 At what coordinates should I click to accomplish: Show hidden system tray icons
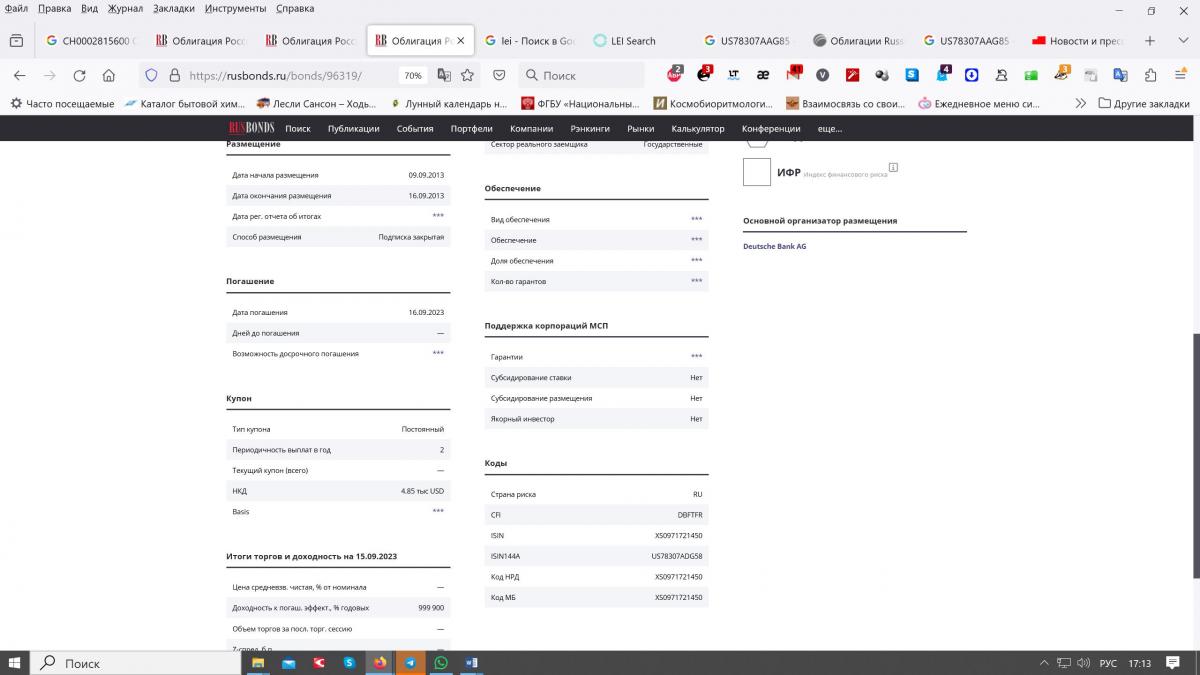[1045, 663]
